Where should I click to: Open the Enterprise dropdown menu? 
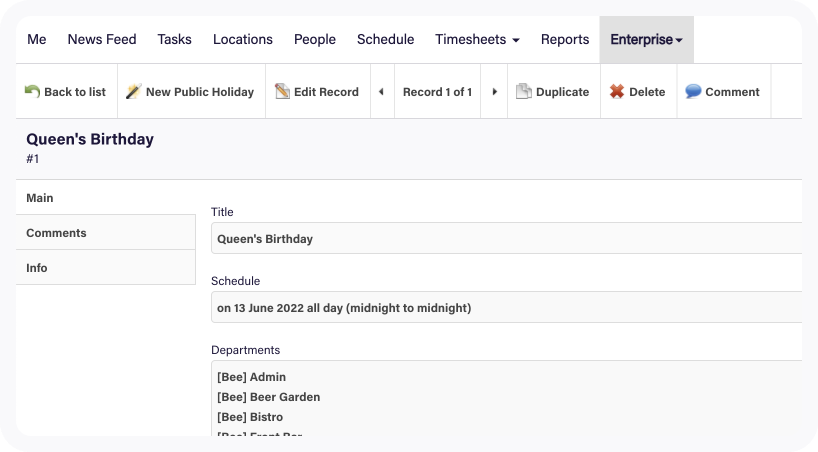coord(646,40)
